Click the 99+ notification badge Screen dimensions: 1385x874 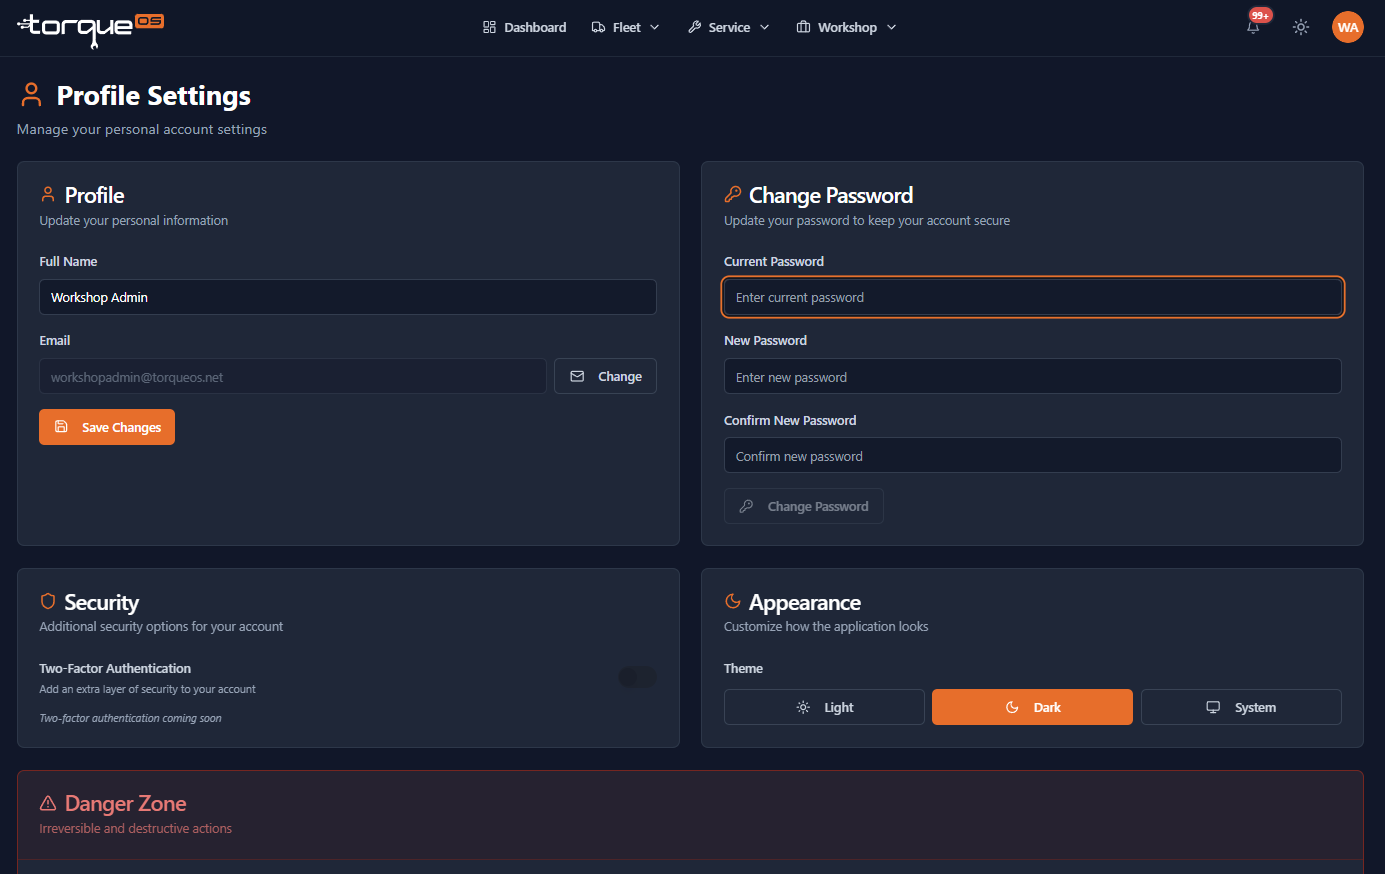(x=1260, y=15)
